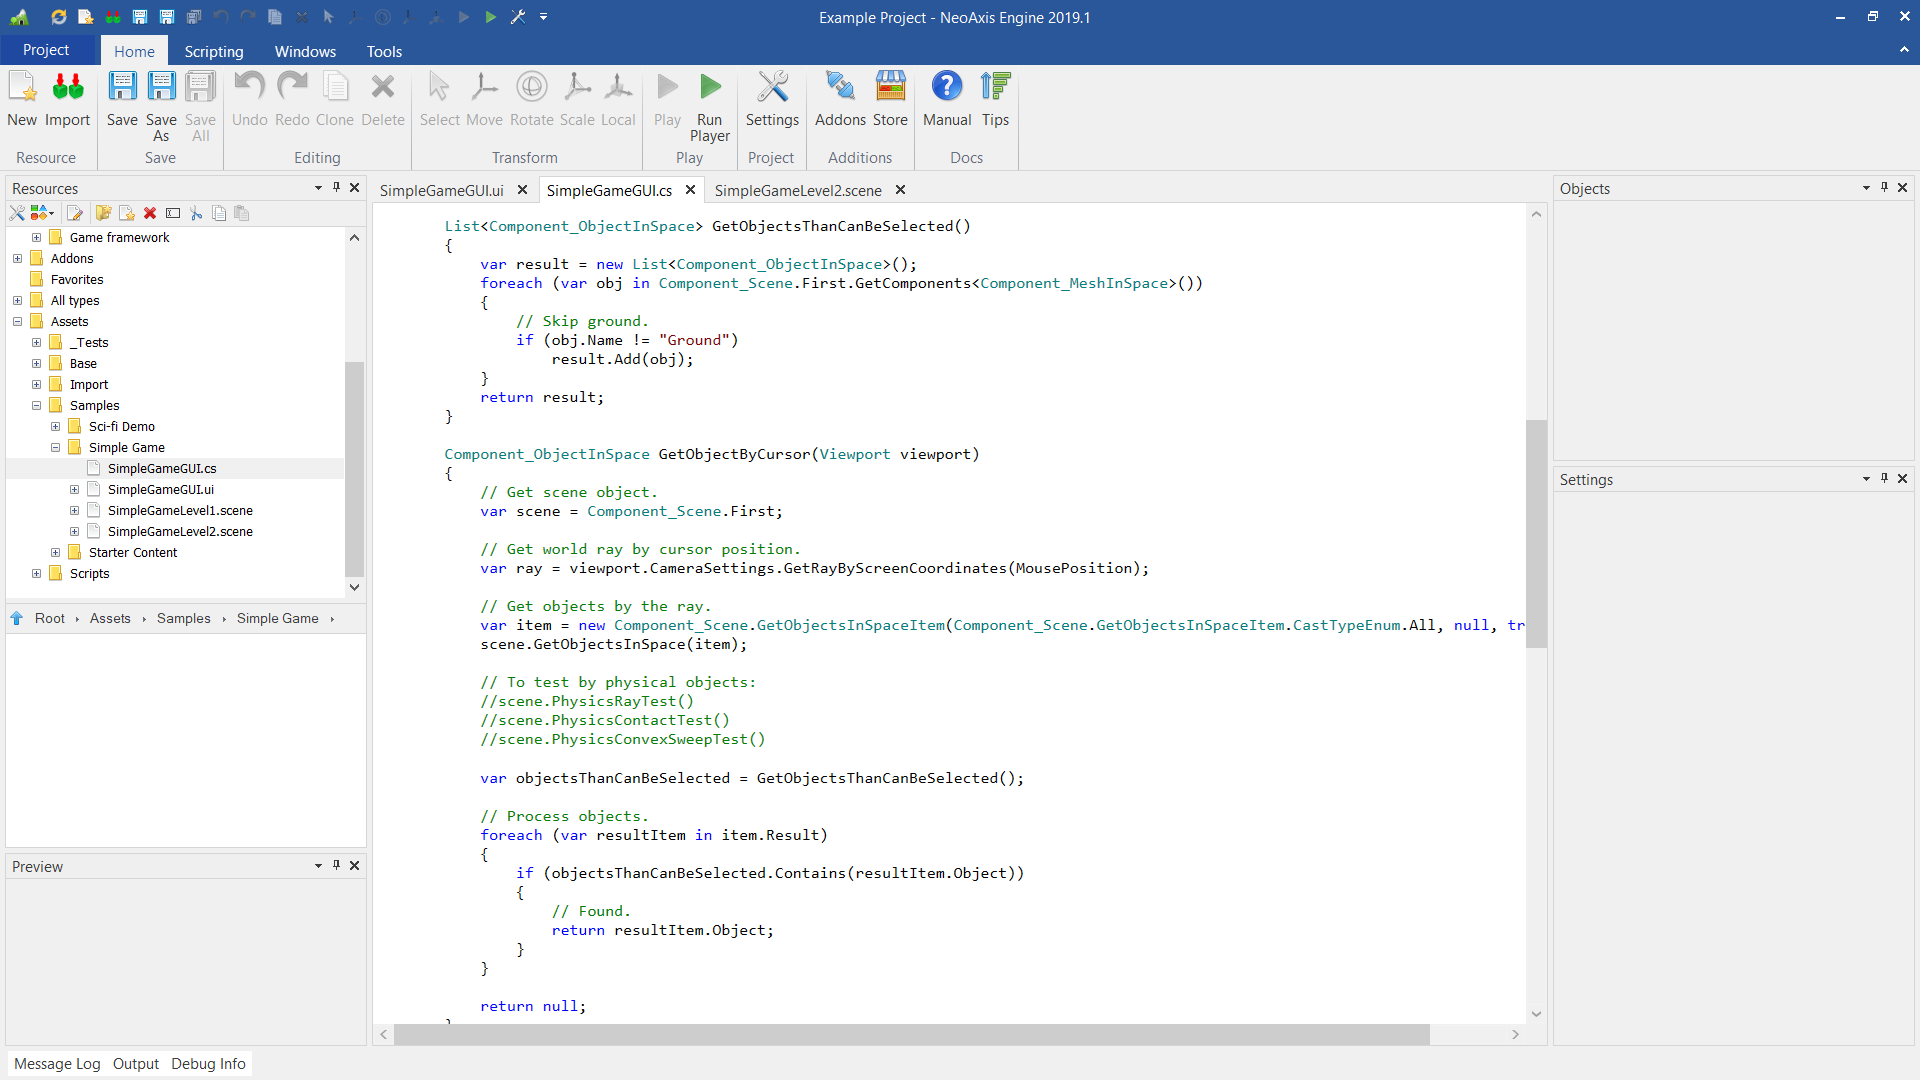Click the Tips icon
This screenshot has width=1920, height=1080.
click(x=995, y=88)
